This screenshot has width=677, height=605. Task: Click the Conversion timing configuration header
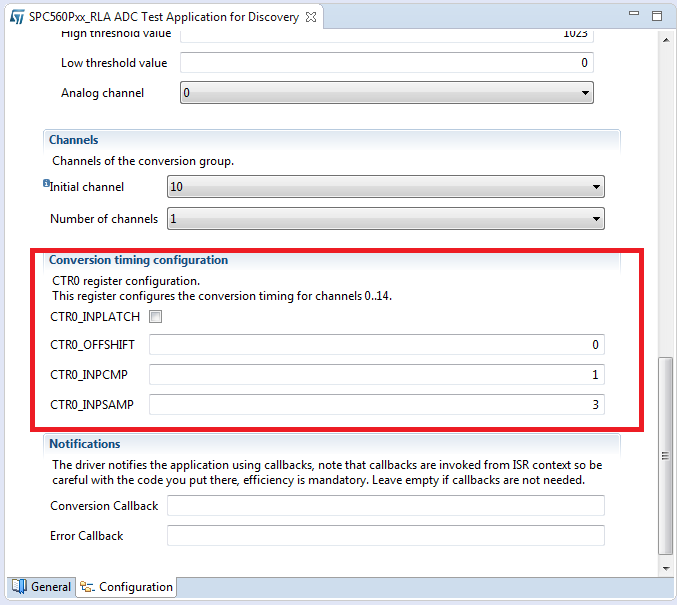138,260
